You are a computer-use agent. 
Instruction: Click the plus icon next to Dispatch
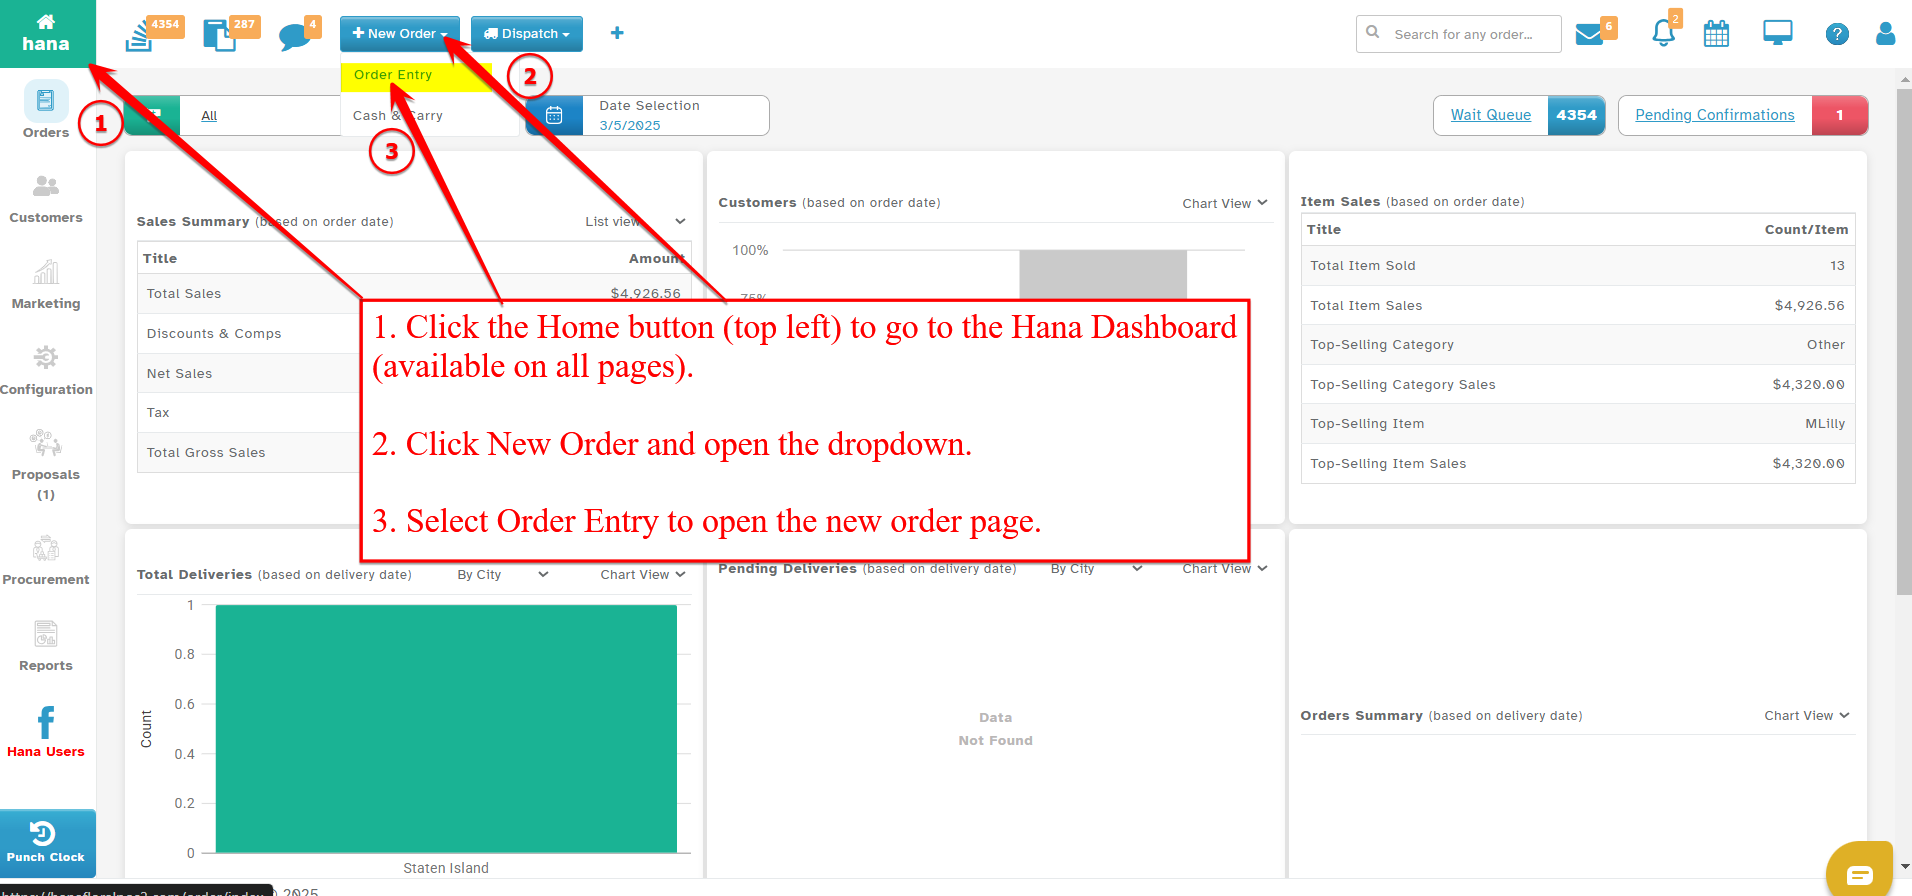tap(617, 33)
